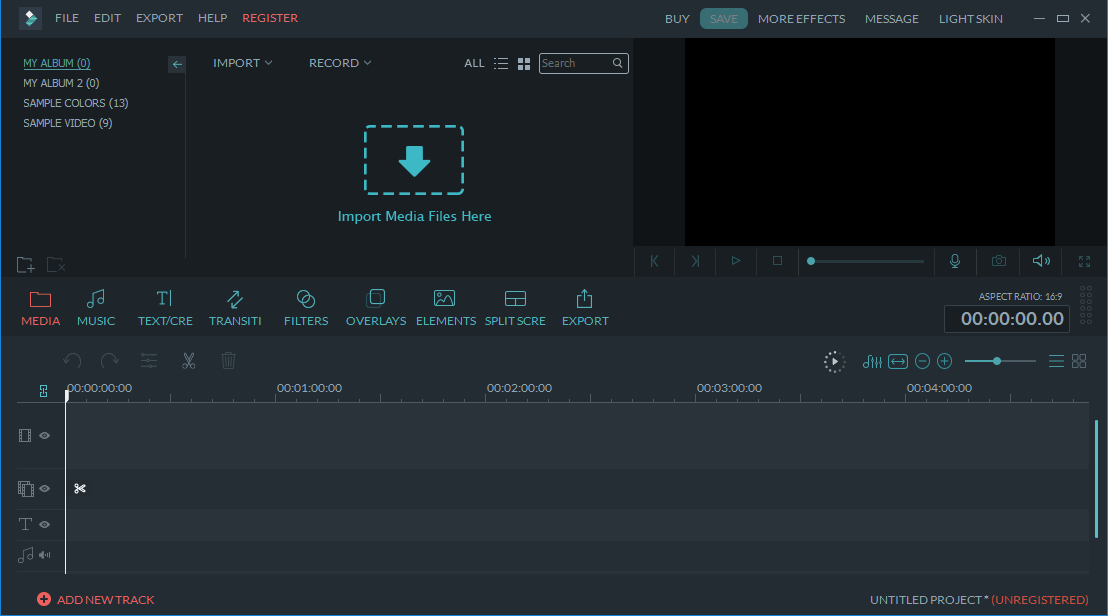Stop the preview playback

[x=777, y=261]
